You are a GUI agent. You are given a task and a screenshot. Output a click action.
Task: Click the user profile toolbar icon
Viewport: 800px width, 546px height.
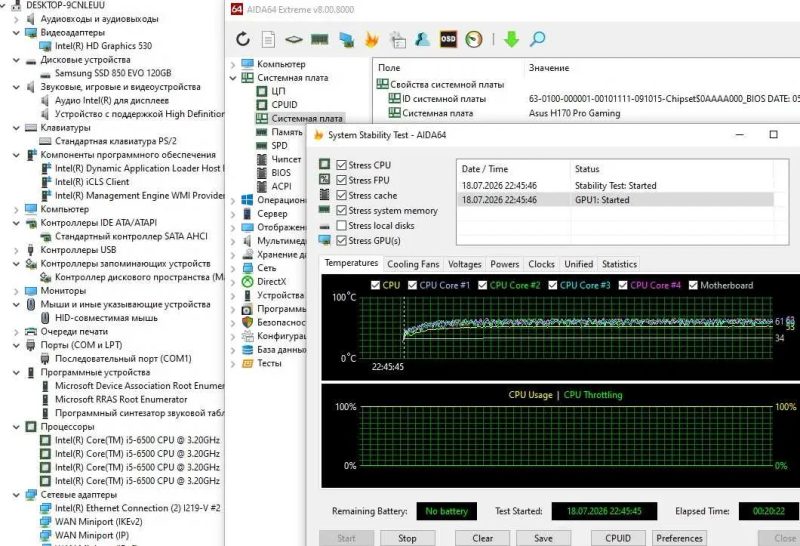click(x=422, y=39)
